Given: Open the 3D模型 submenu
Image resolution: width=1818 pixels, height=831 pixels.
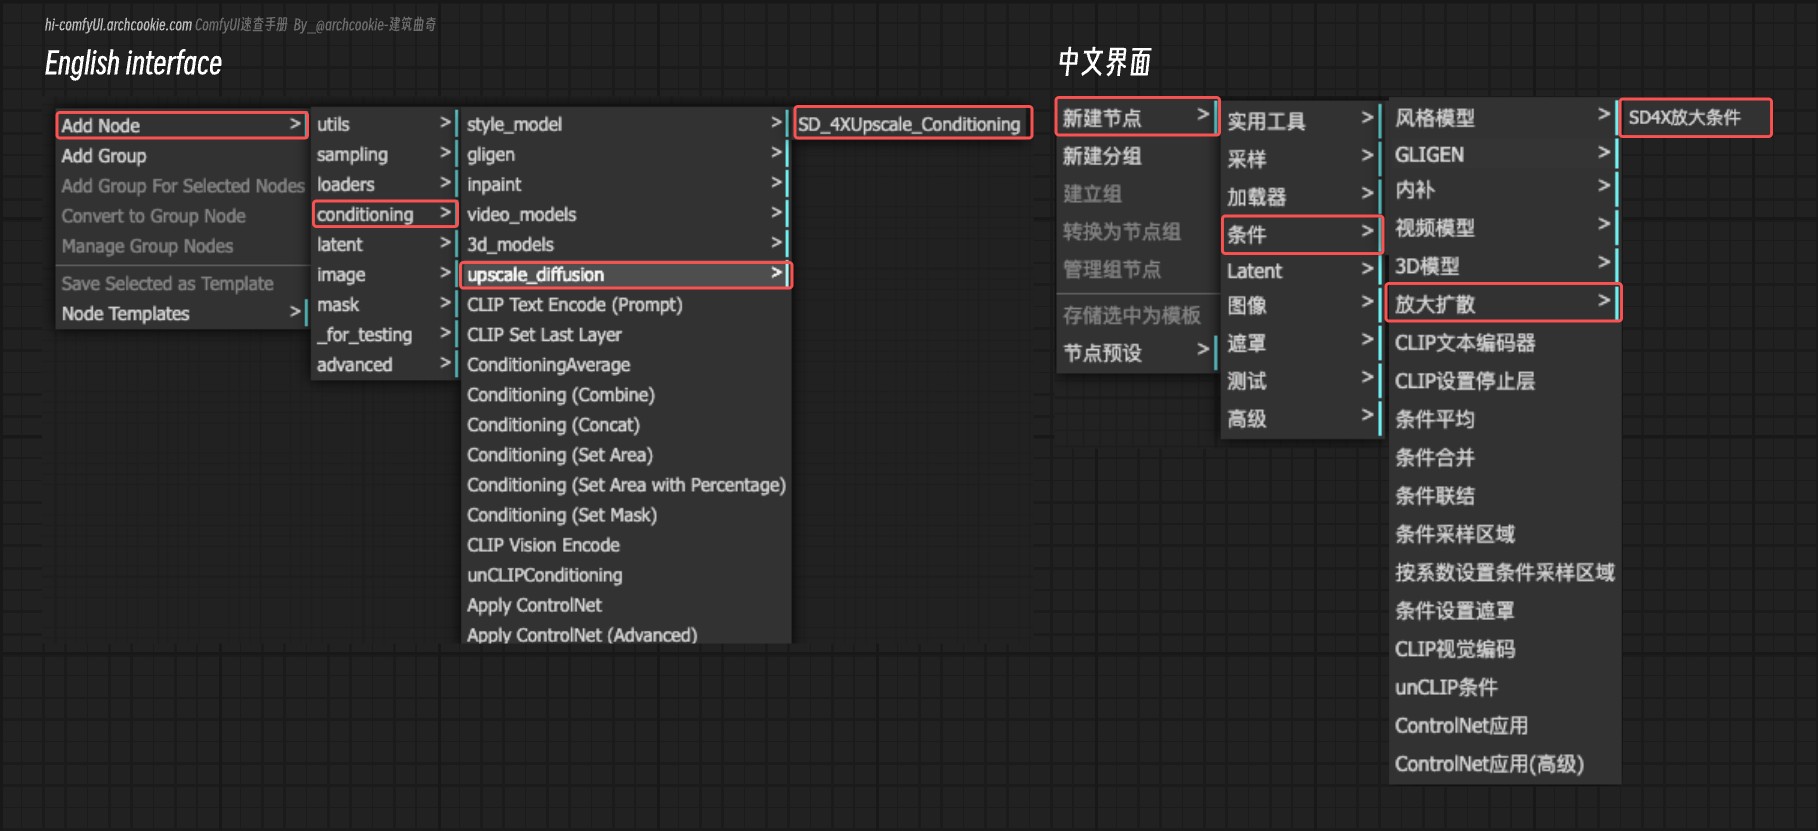Looking at the screenshot, I should [1503, 266].
